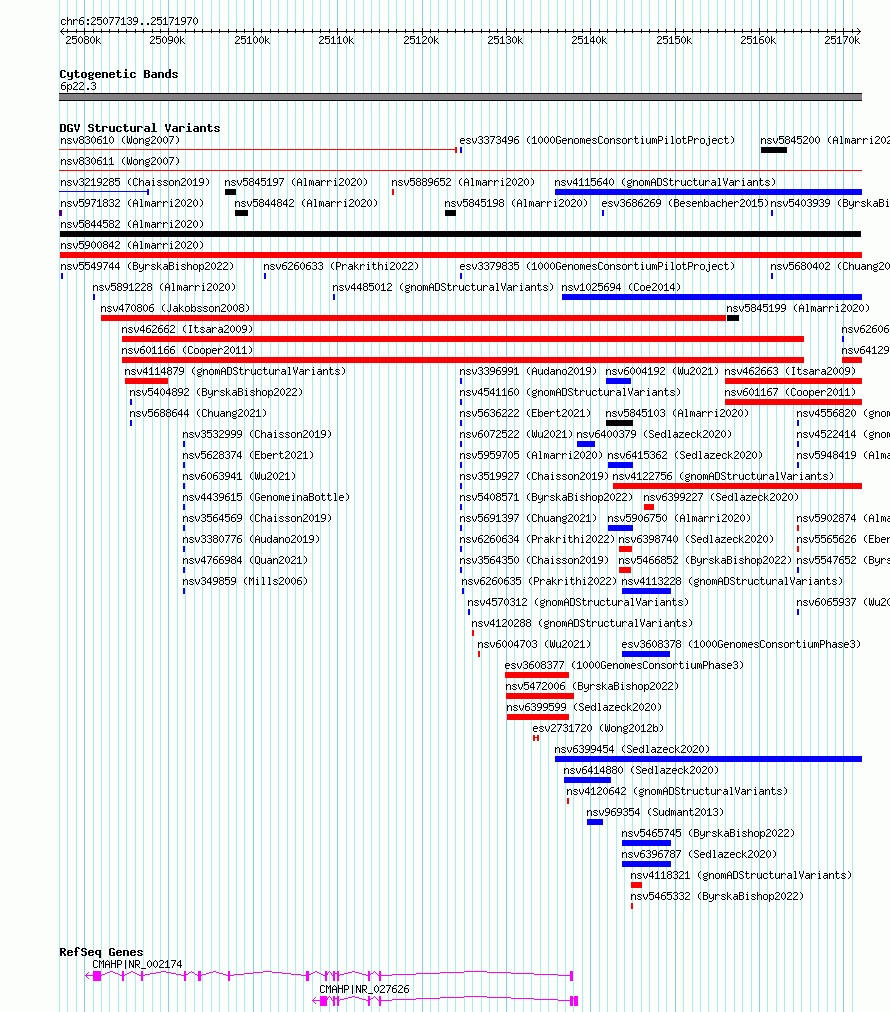Viewport: 890px width, 1012px height.
Task: Open nsv4113228 gnomADStructuralVariants entry
Action: 733,582
